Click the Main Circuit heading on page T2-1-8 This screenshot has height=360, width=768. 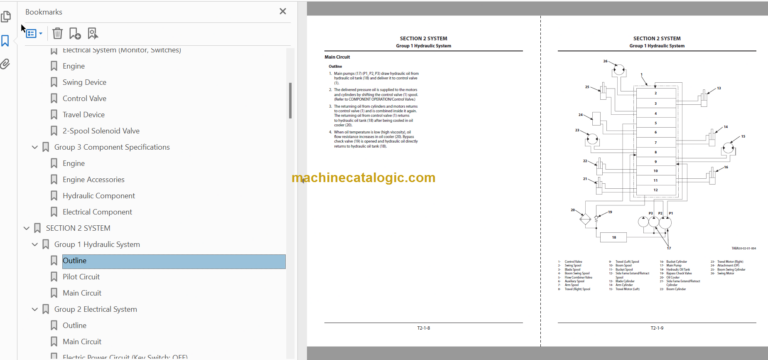[x=337, y=57]
